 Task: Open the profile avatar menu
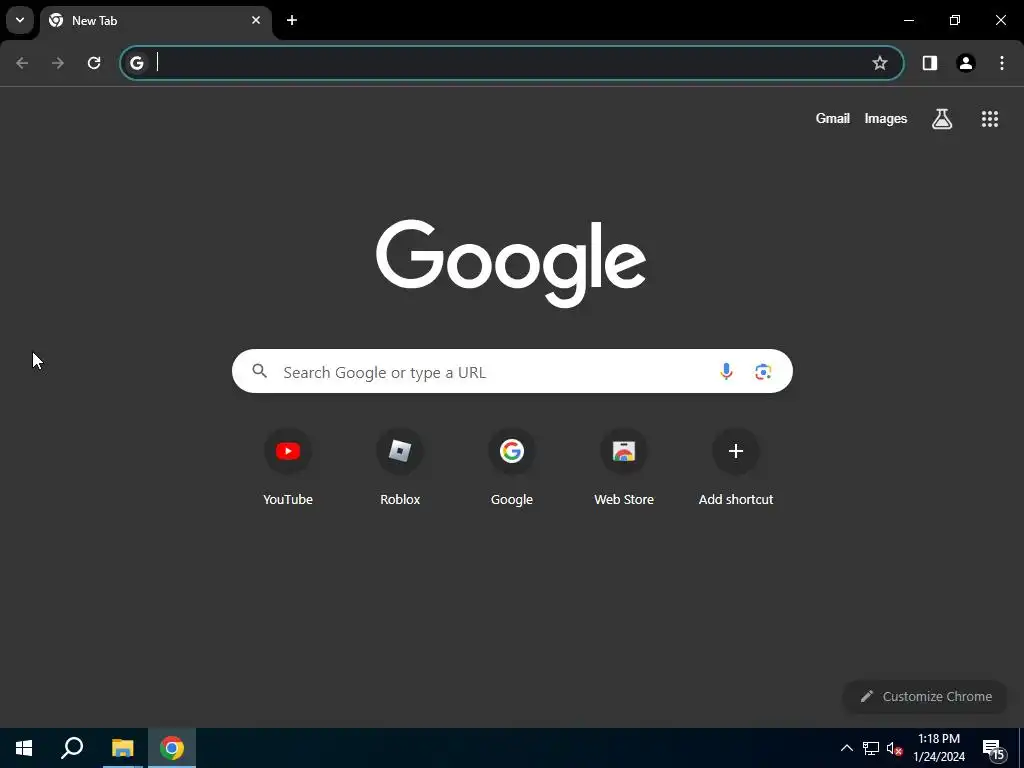(965, 63)
